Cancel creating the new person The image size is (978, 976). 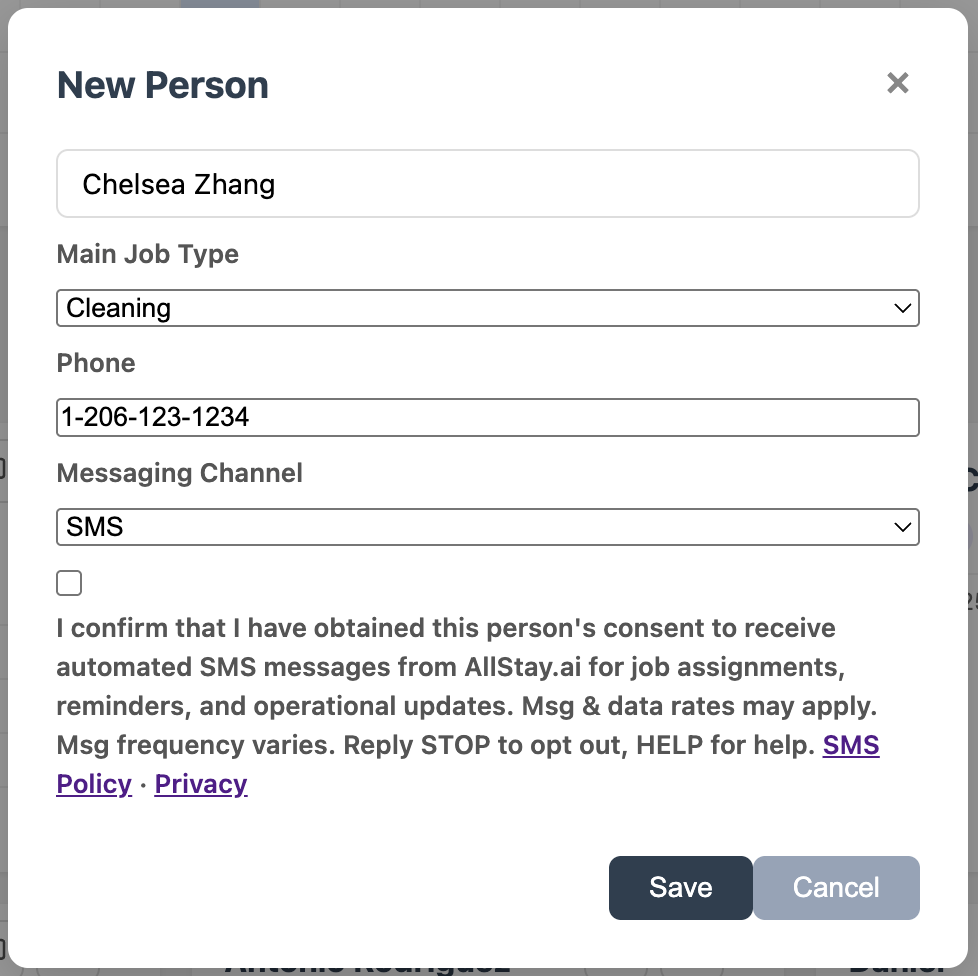[836, 887]
